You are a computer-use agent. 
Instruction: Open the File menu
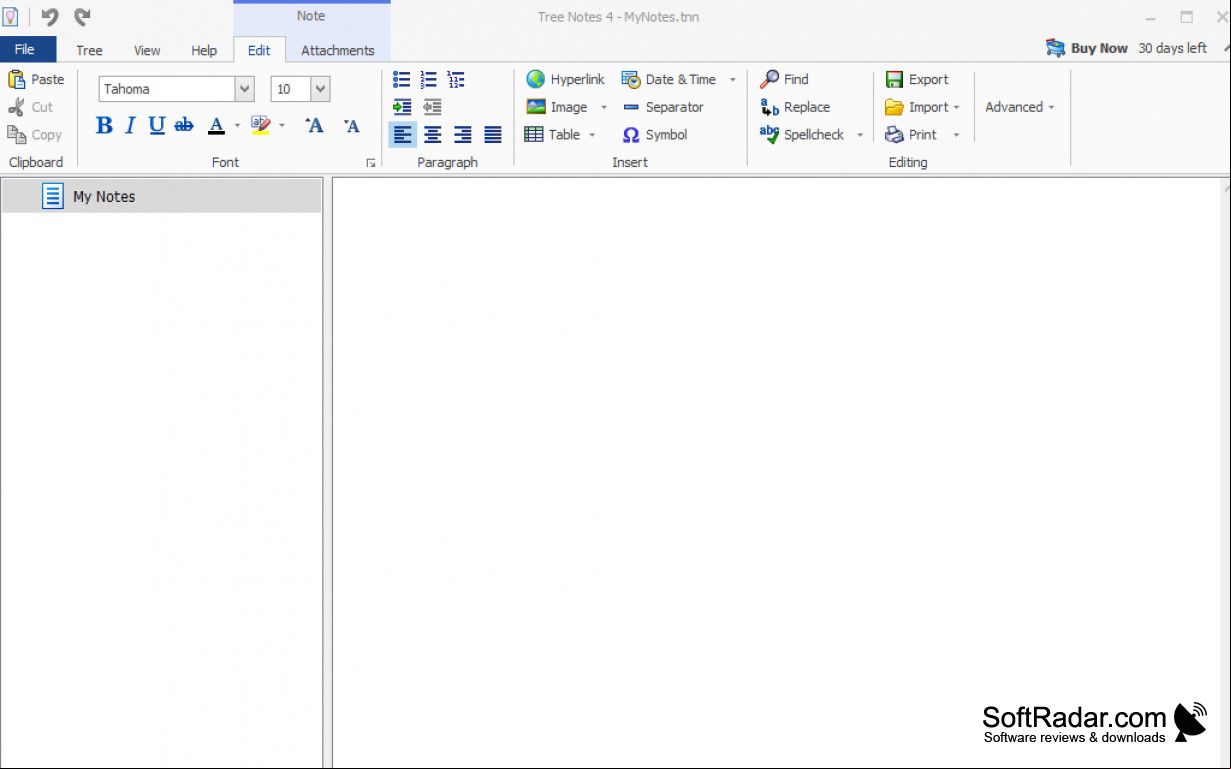pos(28,49)
